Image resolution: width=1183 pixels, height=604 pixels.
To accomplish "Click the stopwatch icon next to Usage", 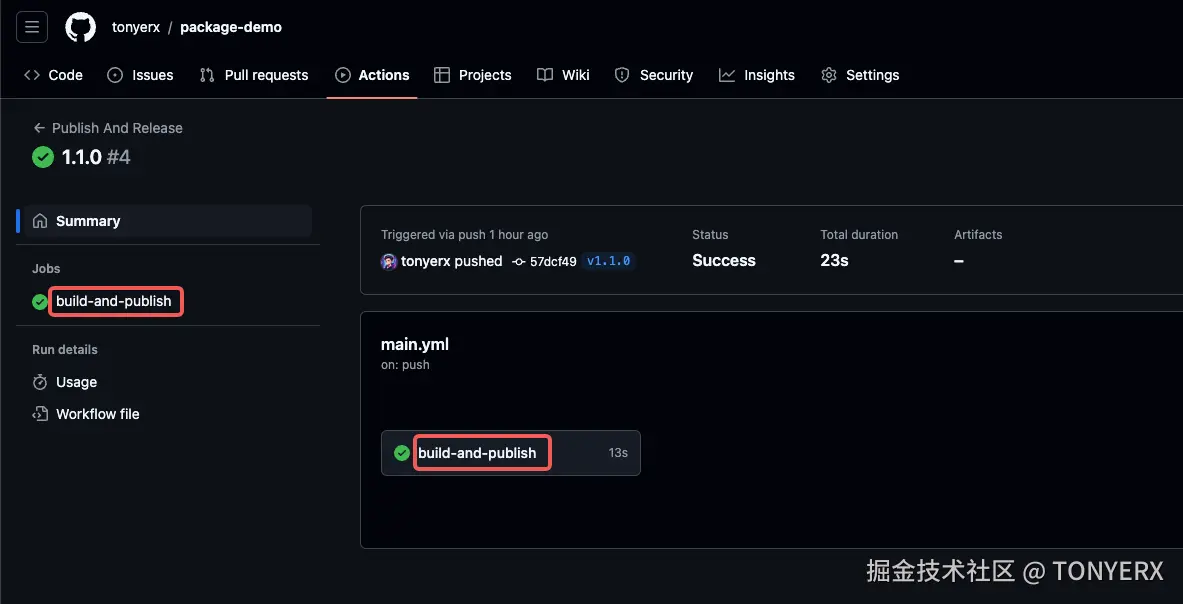I will 40,382.
